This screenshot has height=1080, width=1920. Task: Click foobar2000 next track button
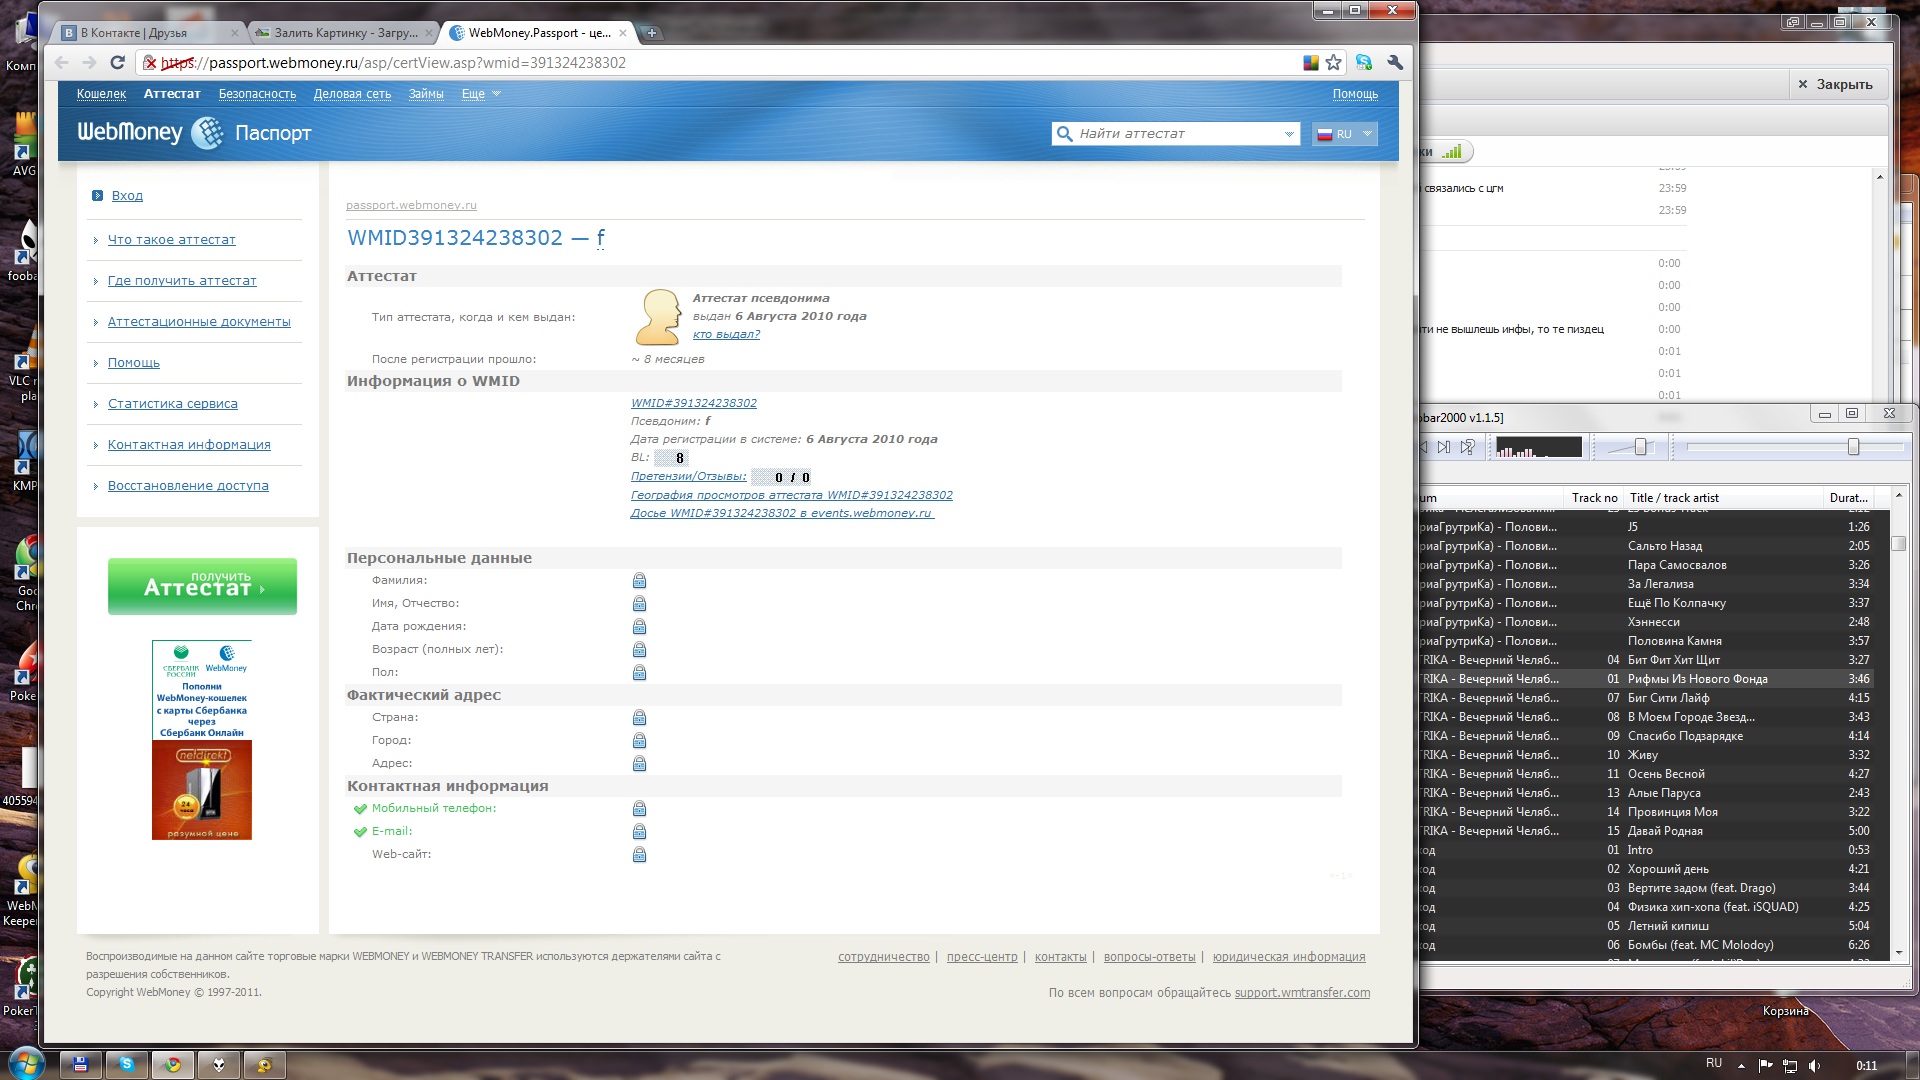pos(1444,447)
